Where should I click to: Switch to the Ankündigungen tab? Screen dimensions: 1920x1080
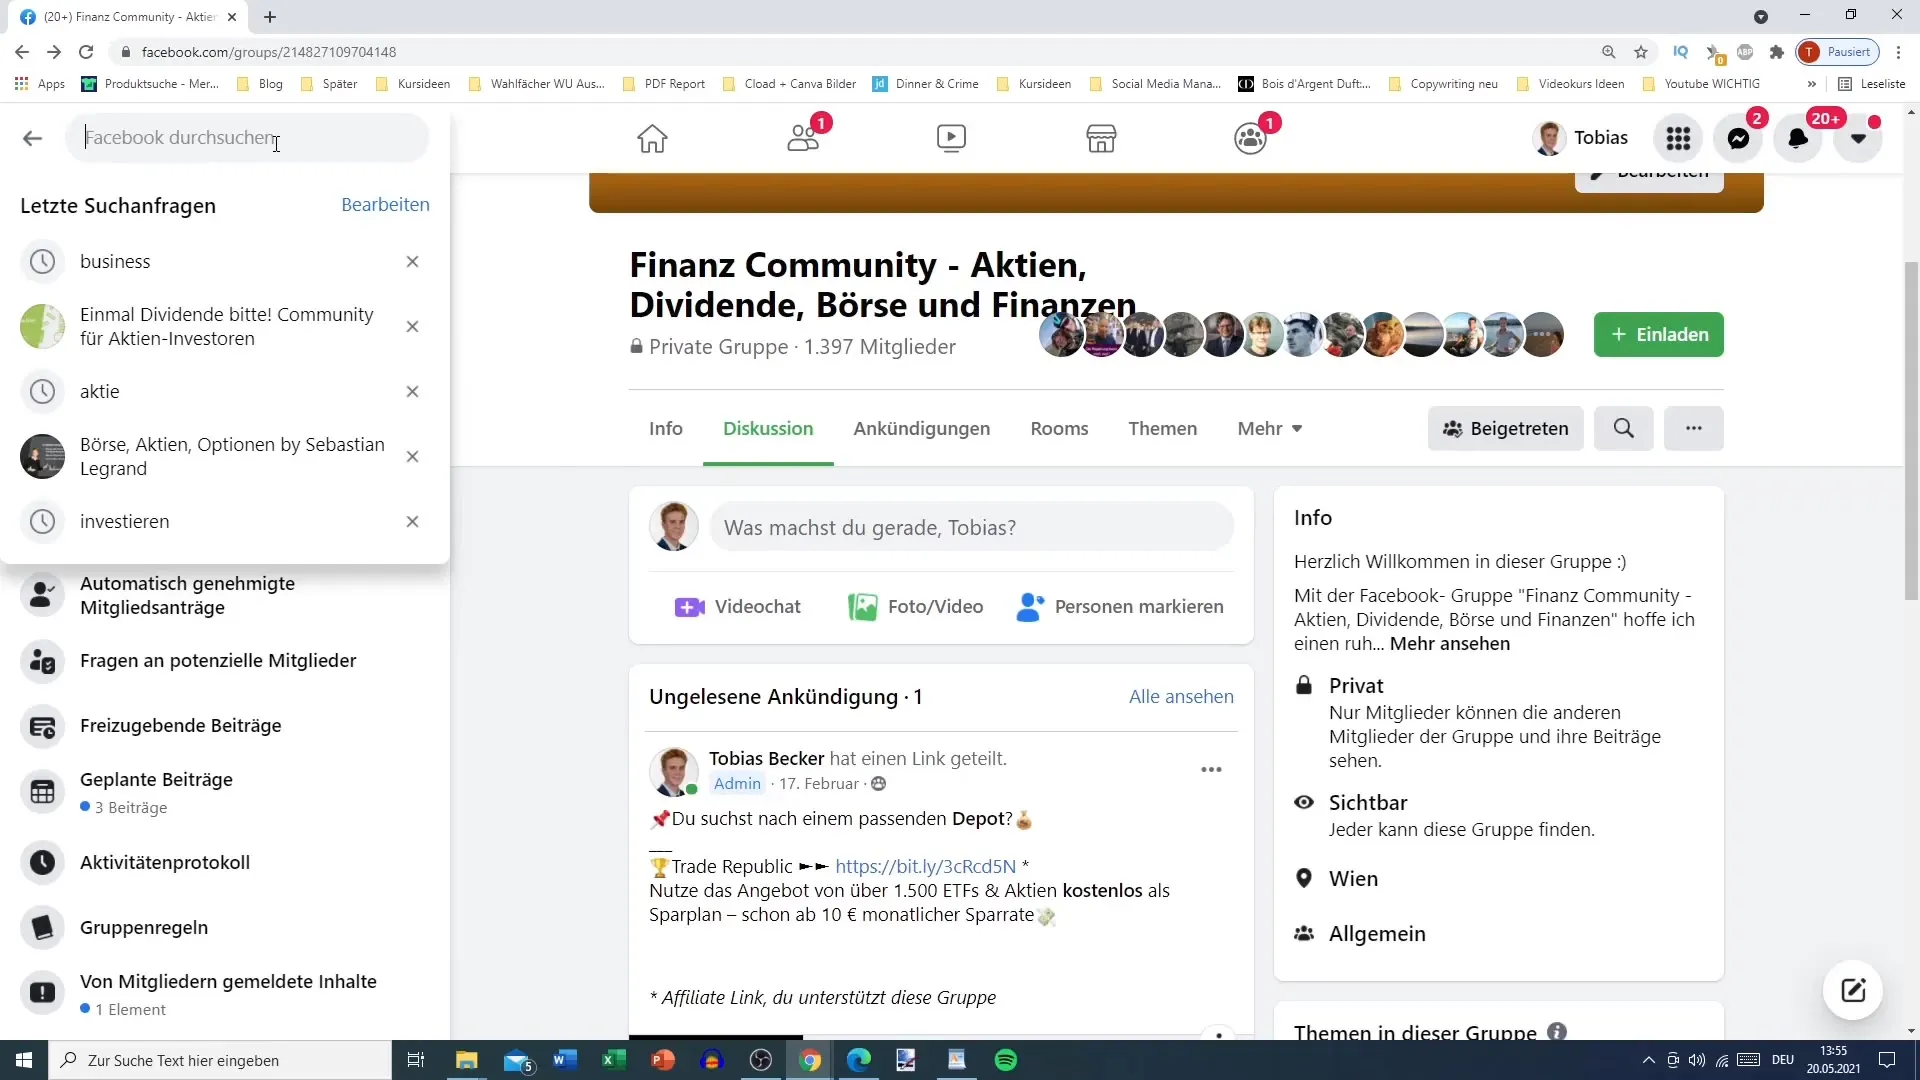coord(921,428)
